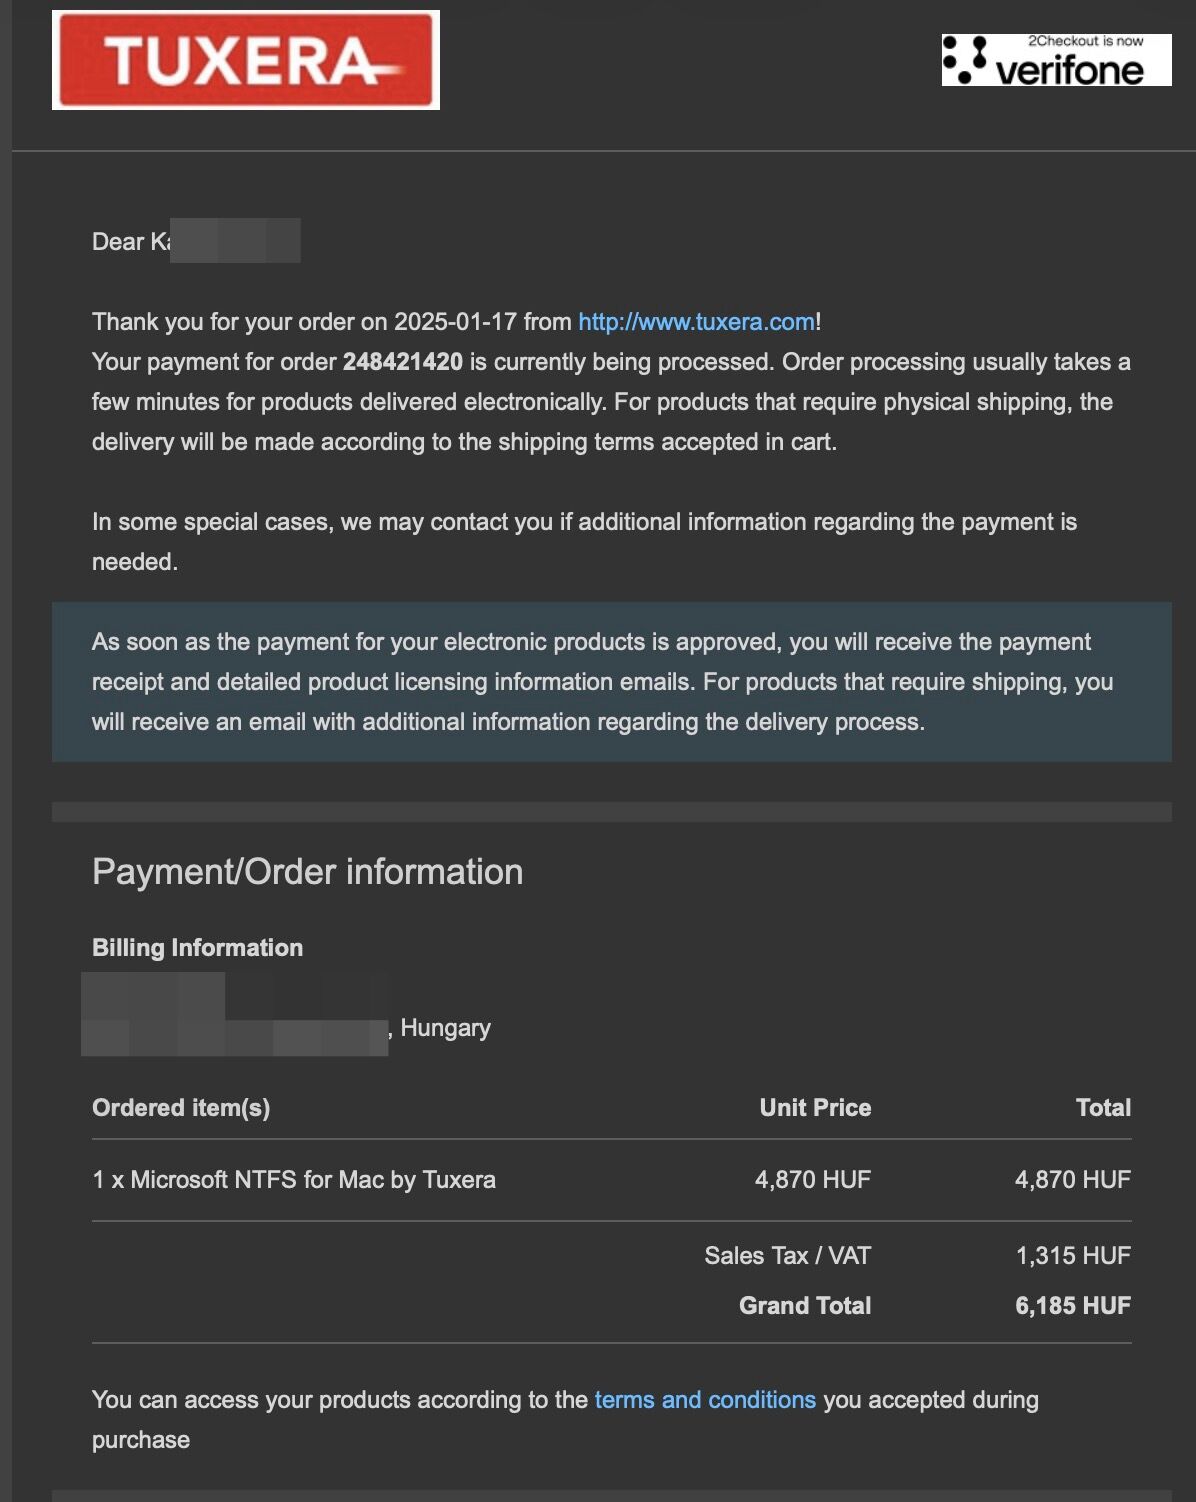
Task: Click the 4,870 HUF unit price value
Action: pyautogui.click(x=812, y=1180)
